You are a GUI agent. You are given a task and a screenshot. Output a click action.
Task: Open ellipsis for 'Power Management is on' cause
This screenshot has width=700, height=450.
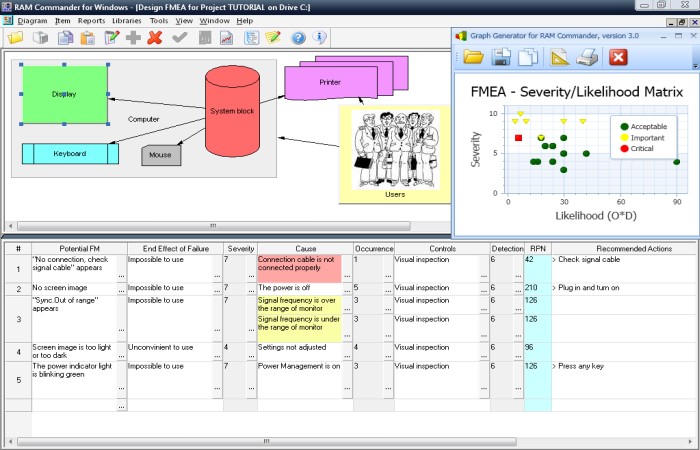(x=347, y=388)
